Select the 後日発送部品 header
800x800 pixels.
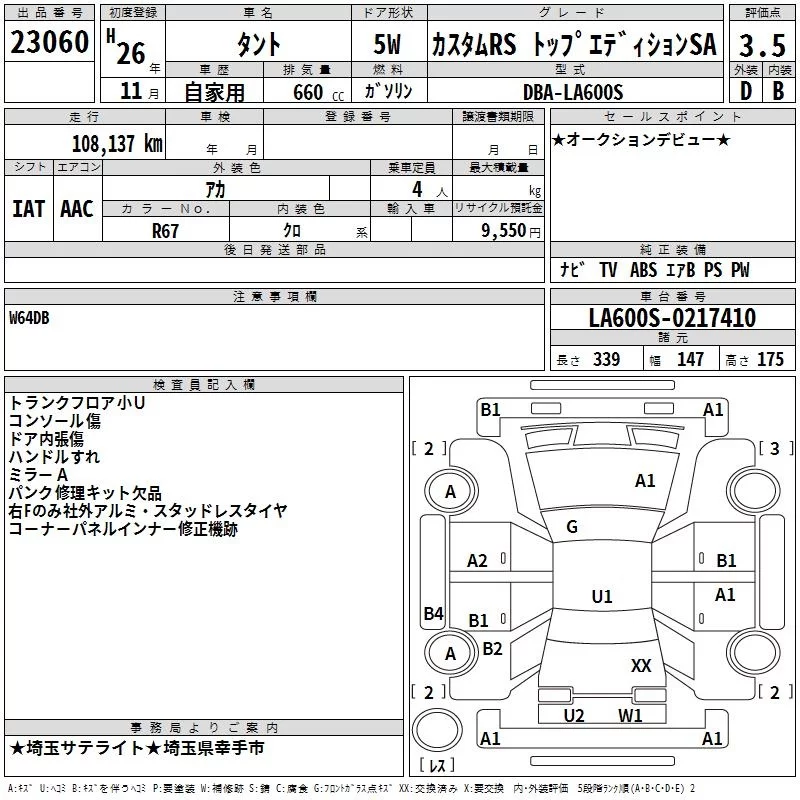point(274,249)
